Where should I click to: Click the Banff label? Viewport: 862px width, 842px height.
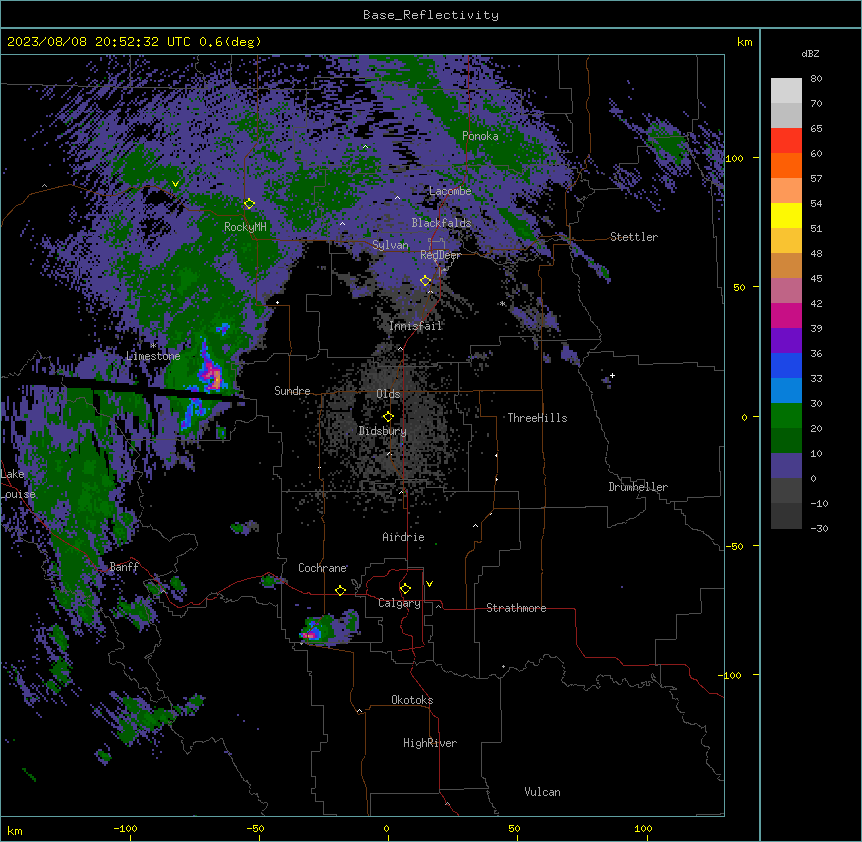click(124, 567)
